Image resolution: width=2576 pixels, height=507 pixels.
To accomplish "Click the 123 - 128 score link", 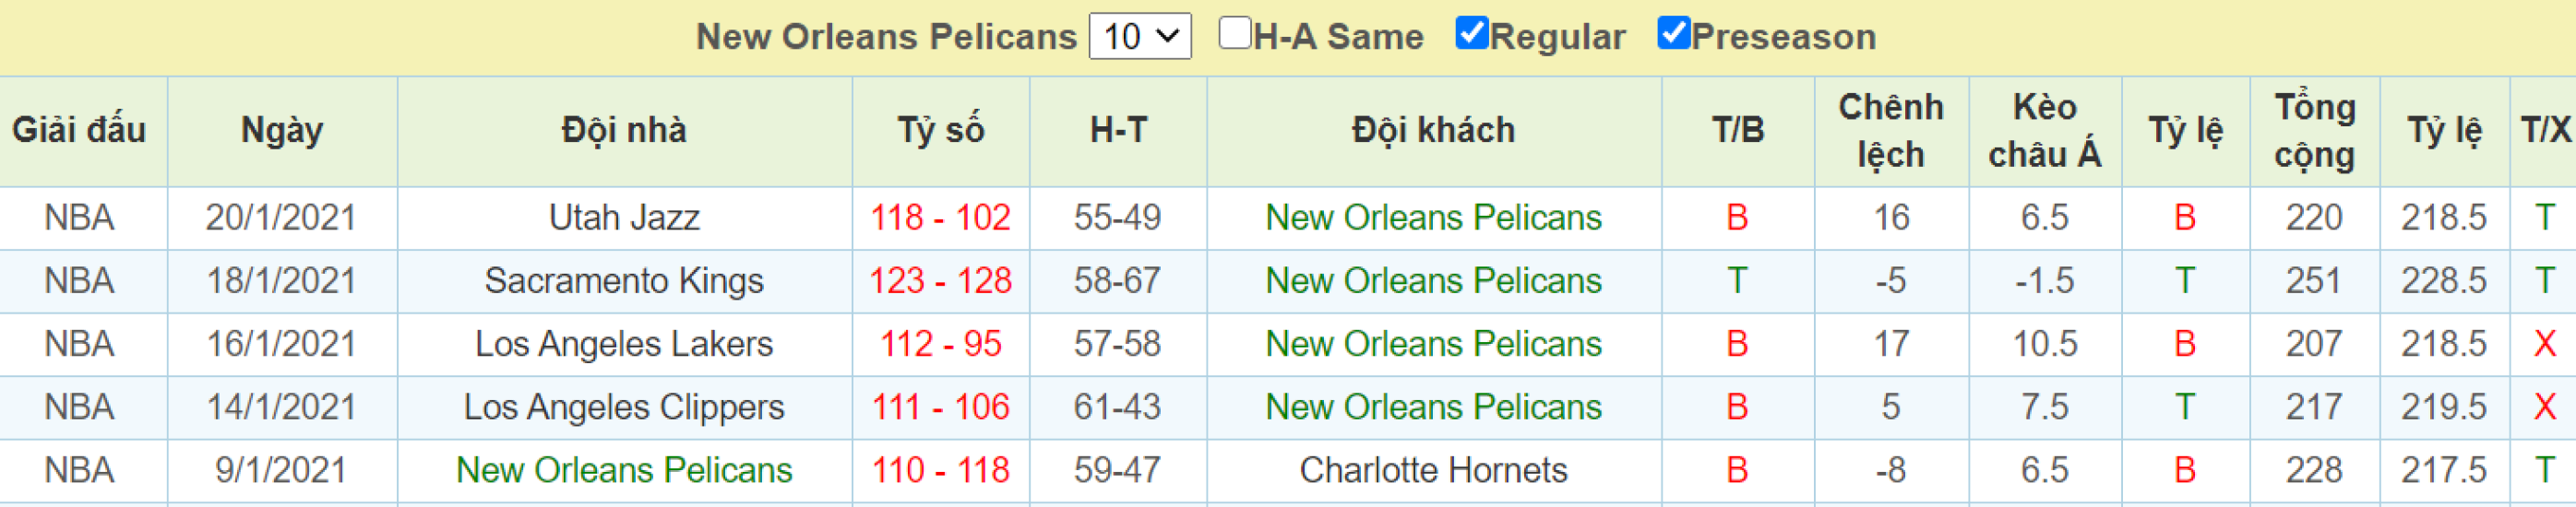I will tap(940, 281).
